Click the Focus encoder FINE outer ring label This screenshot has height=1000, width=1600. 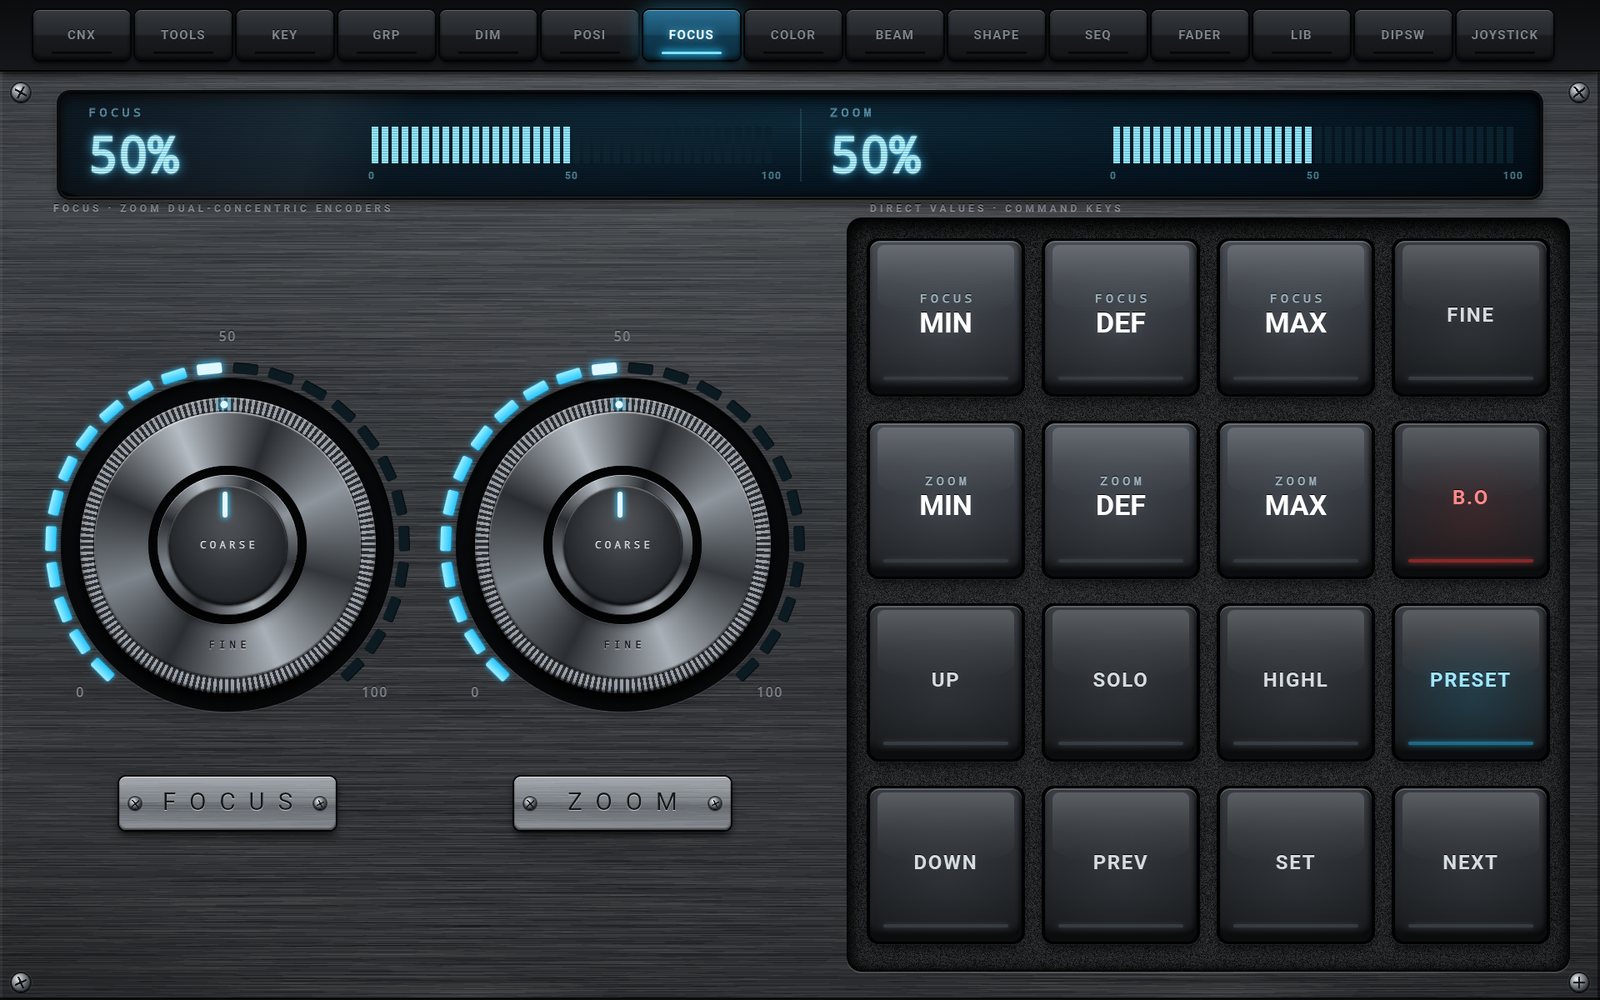228,645
